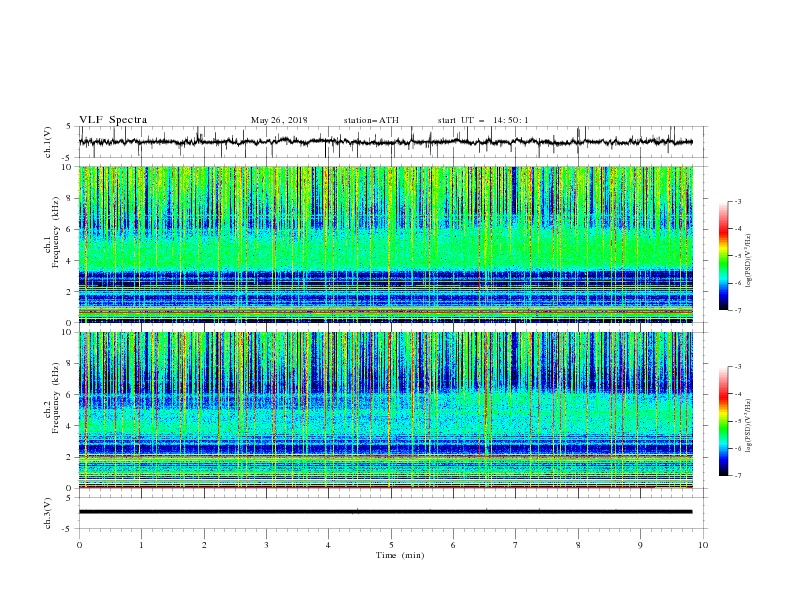Click ch.1 frequency tick label "6"

tap(70, 229)
